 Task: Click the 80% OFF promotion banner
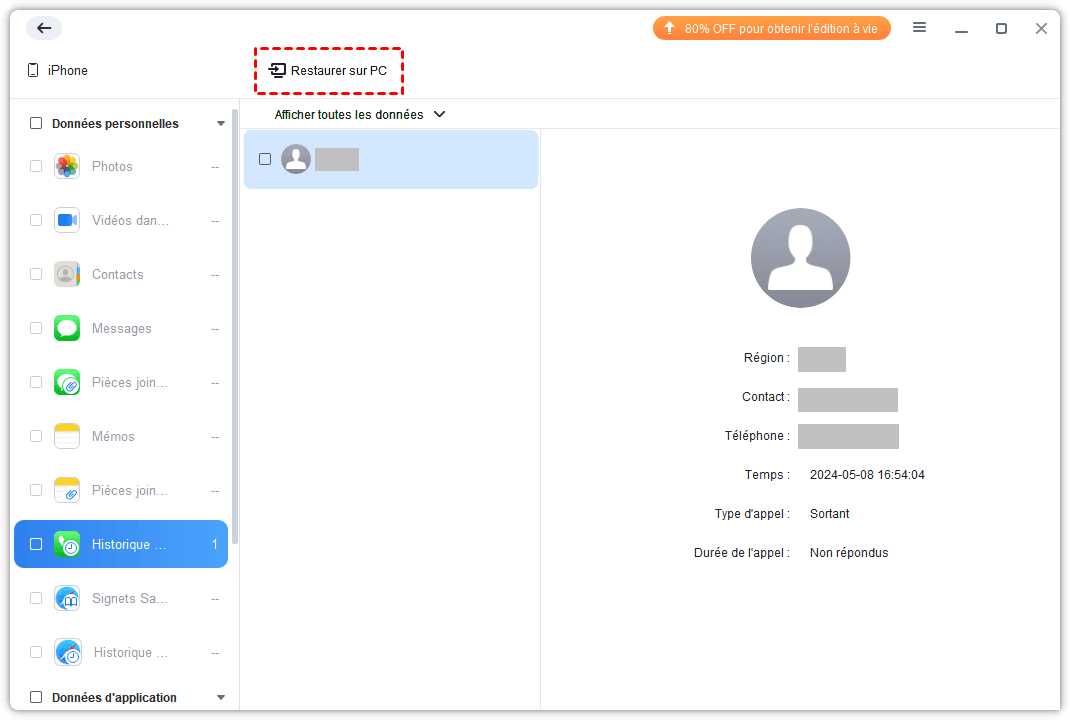(771, 28)
